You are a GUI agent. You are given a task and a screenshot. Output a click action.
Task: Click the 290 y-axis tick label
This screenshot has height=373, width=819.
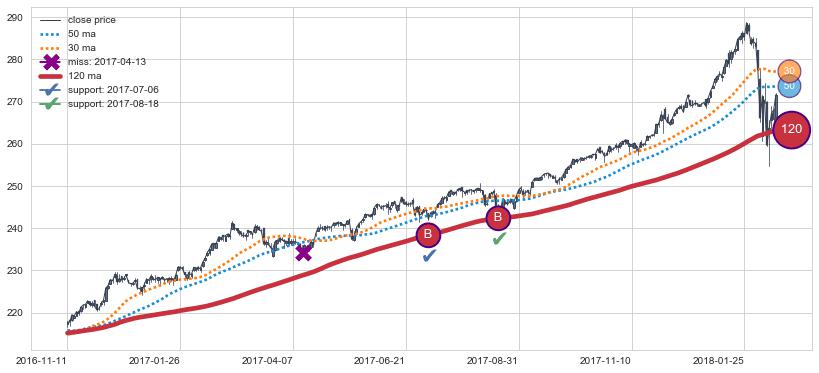click(16, 18)
